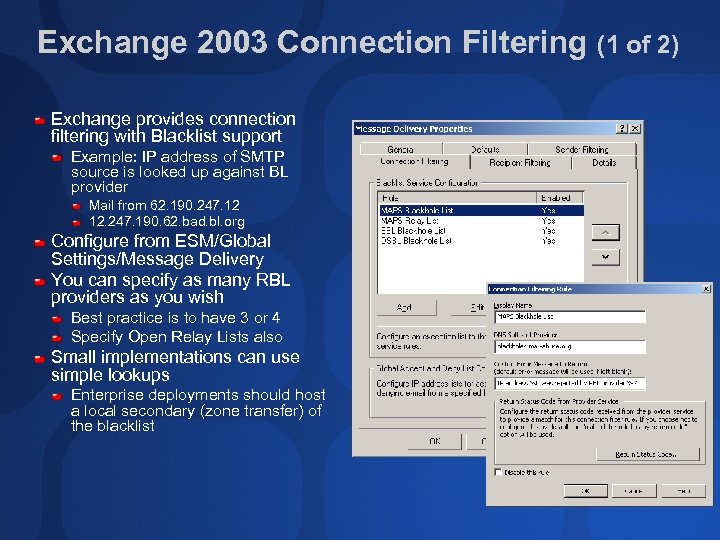
Task: Click the text 'Mail from 62.190.247.12'
Action: click(164, 205)
